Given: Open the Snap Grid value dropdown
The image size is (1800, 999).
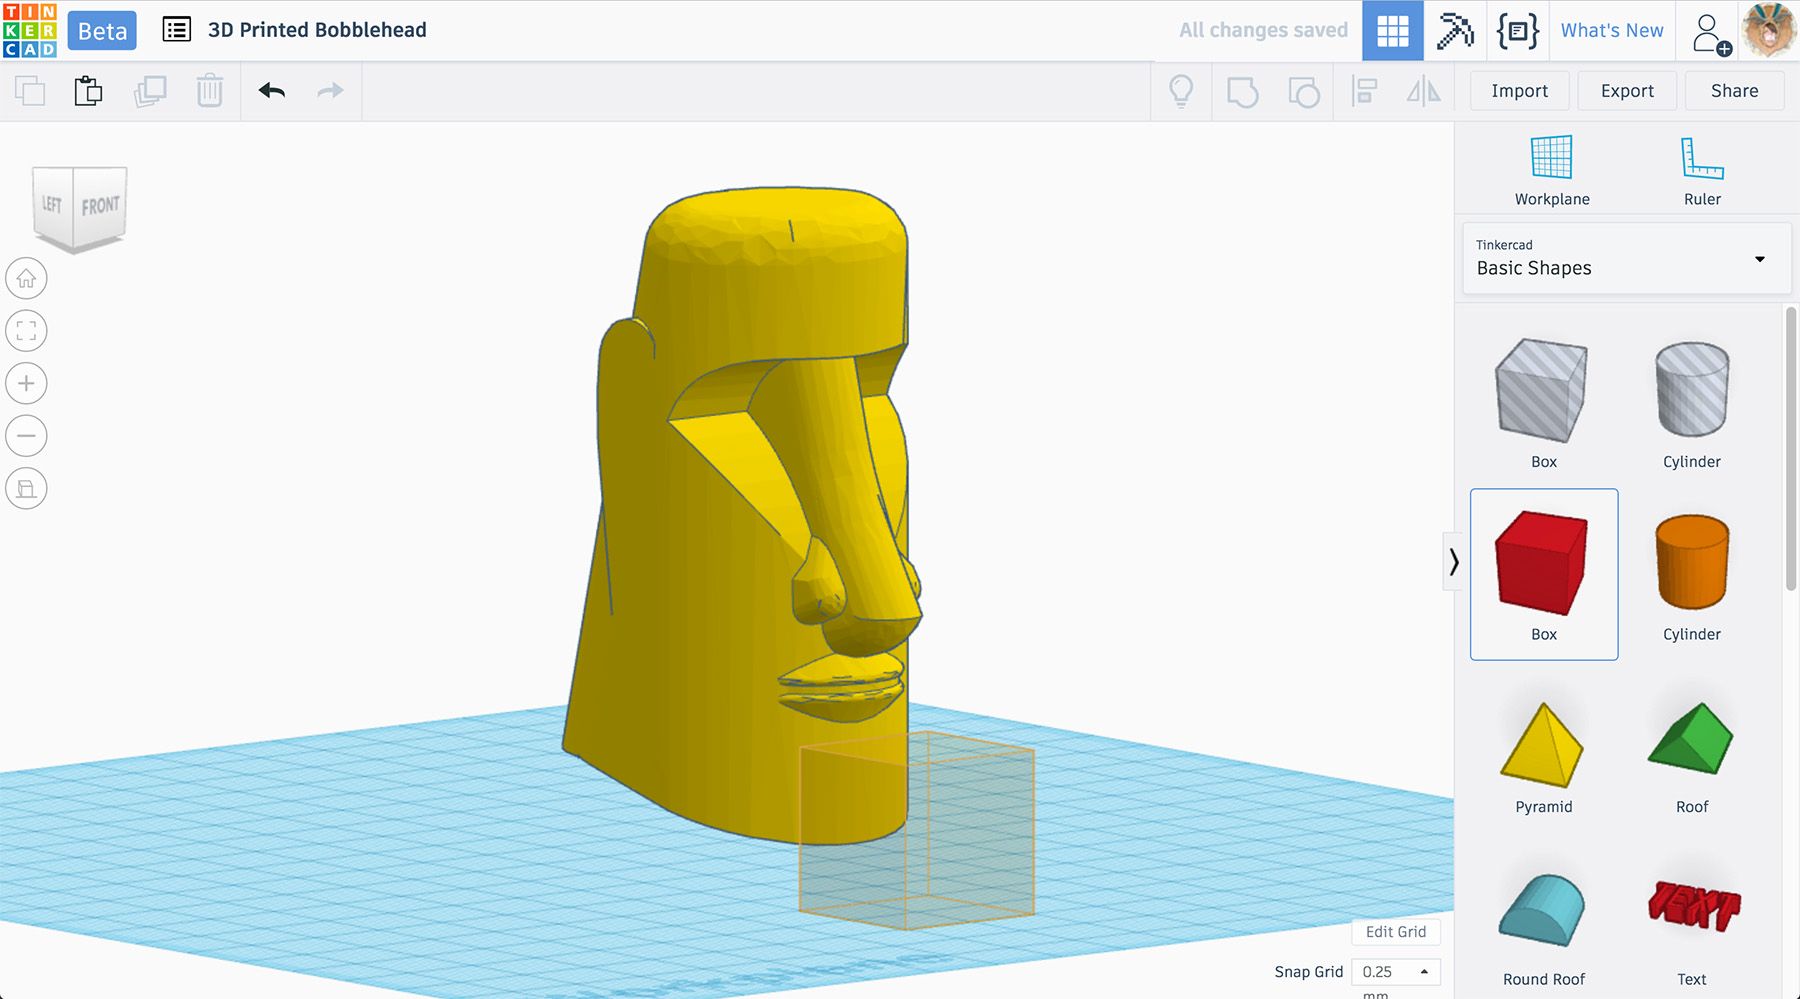Looking at the screenshot, I should 1394,971.
